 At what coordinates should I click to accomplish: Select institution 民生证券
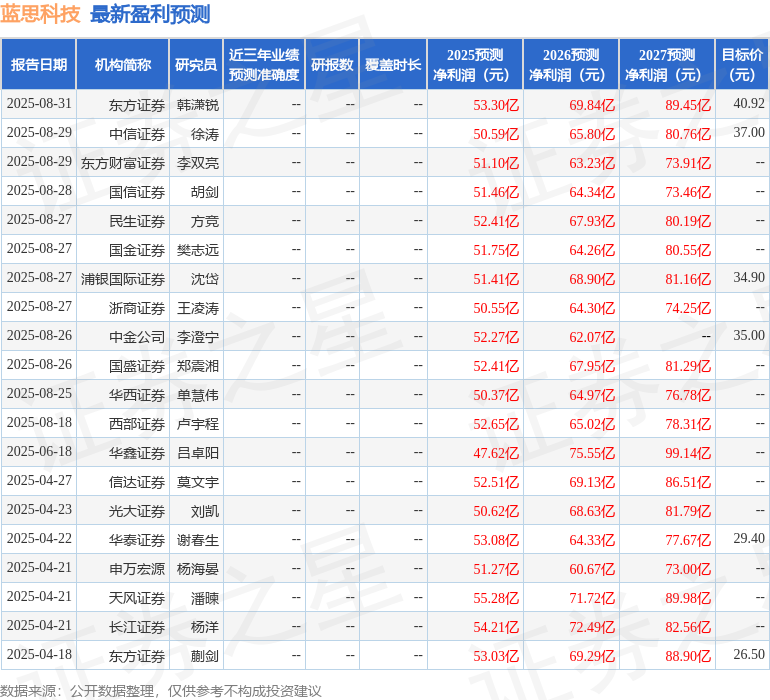tap(137, 221)
